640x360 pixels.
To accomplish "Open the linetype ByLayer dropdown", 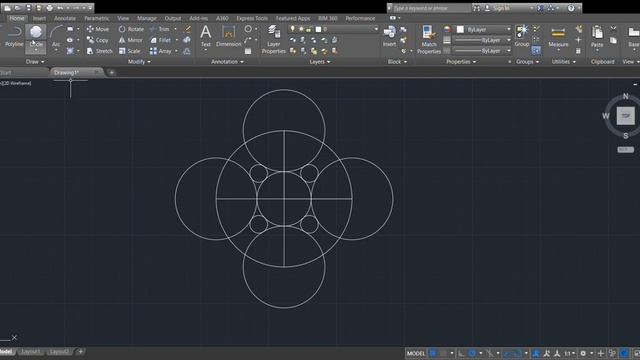I will (x=483, y=51).
